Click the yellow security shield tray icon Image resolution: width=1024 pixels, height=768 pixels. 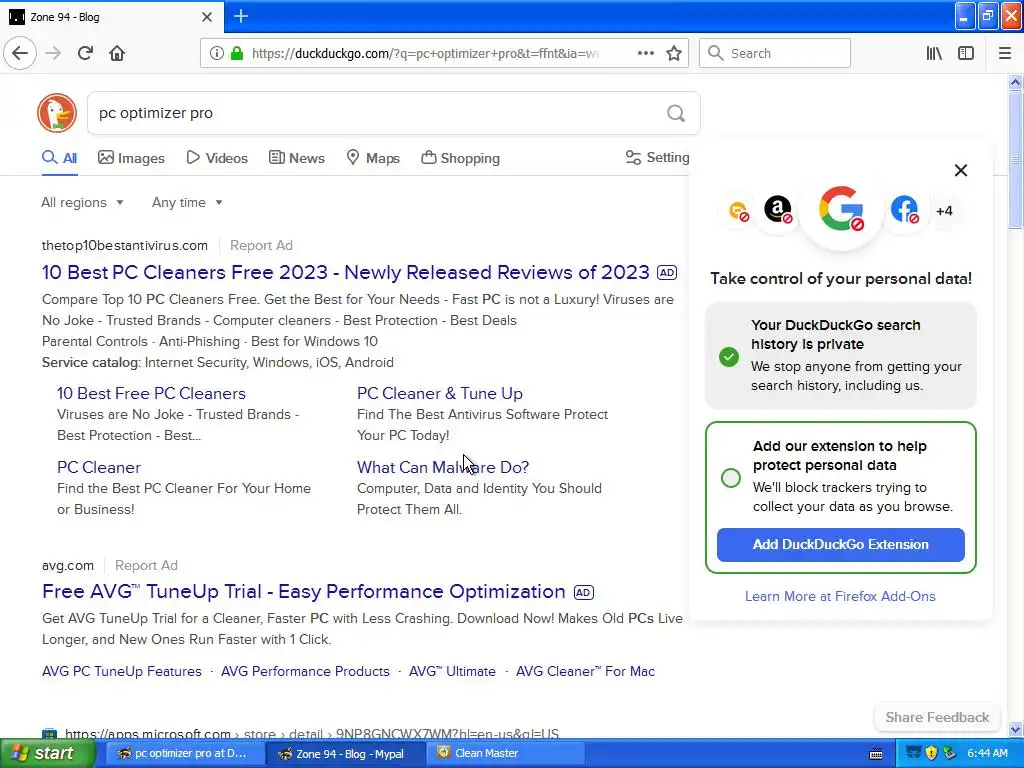tap(931, 753)
